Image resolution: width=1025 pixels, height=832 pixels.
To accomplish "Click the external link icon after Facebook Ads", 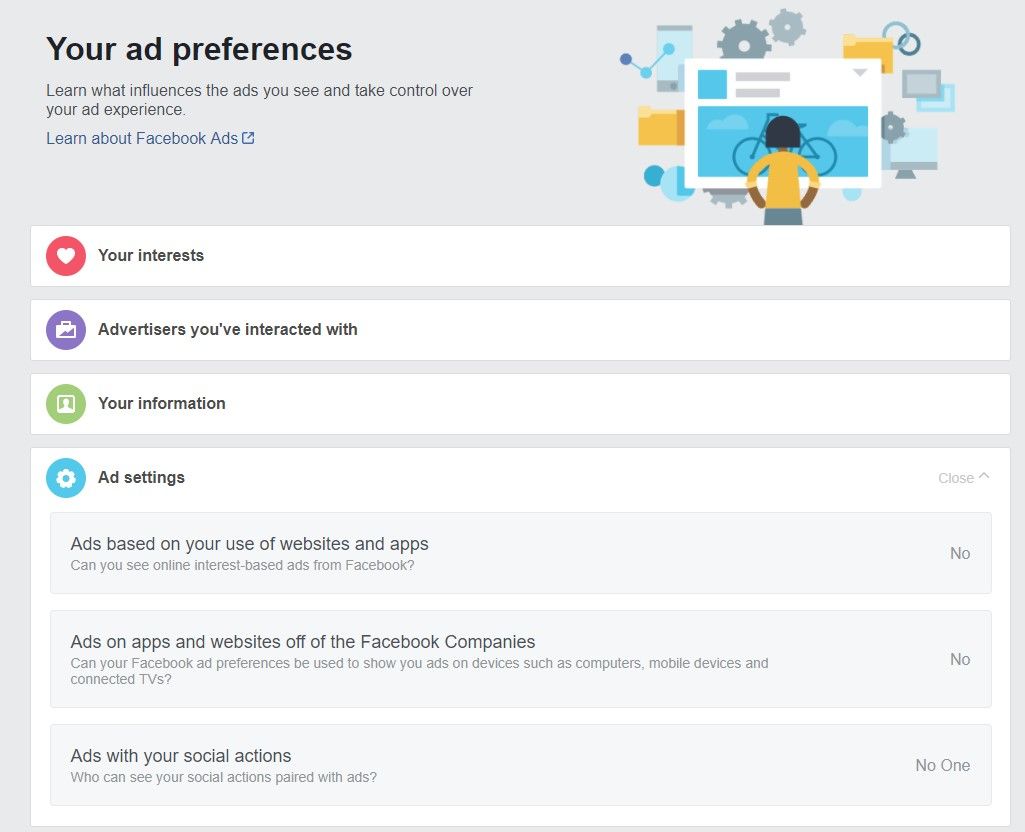I will 250,138.
